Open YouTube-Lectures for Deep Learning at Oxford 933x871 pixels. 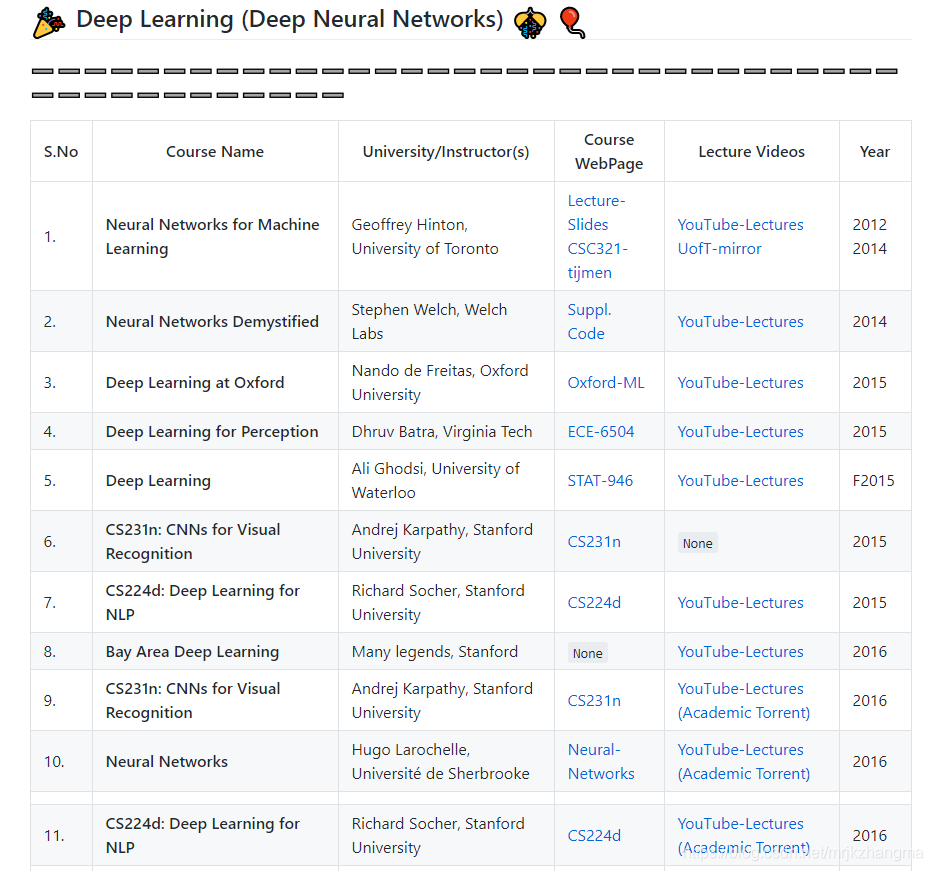pos(740,383)
